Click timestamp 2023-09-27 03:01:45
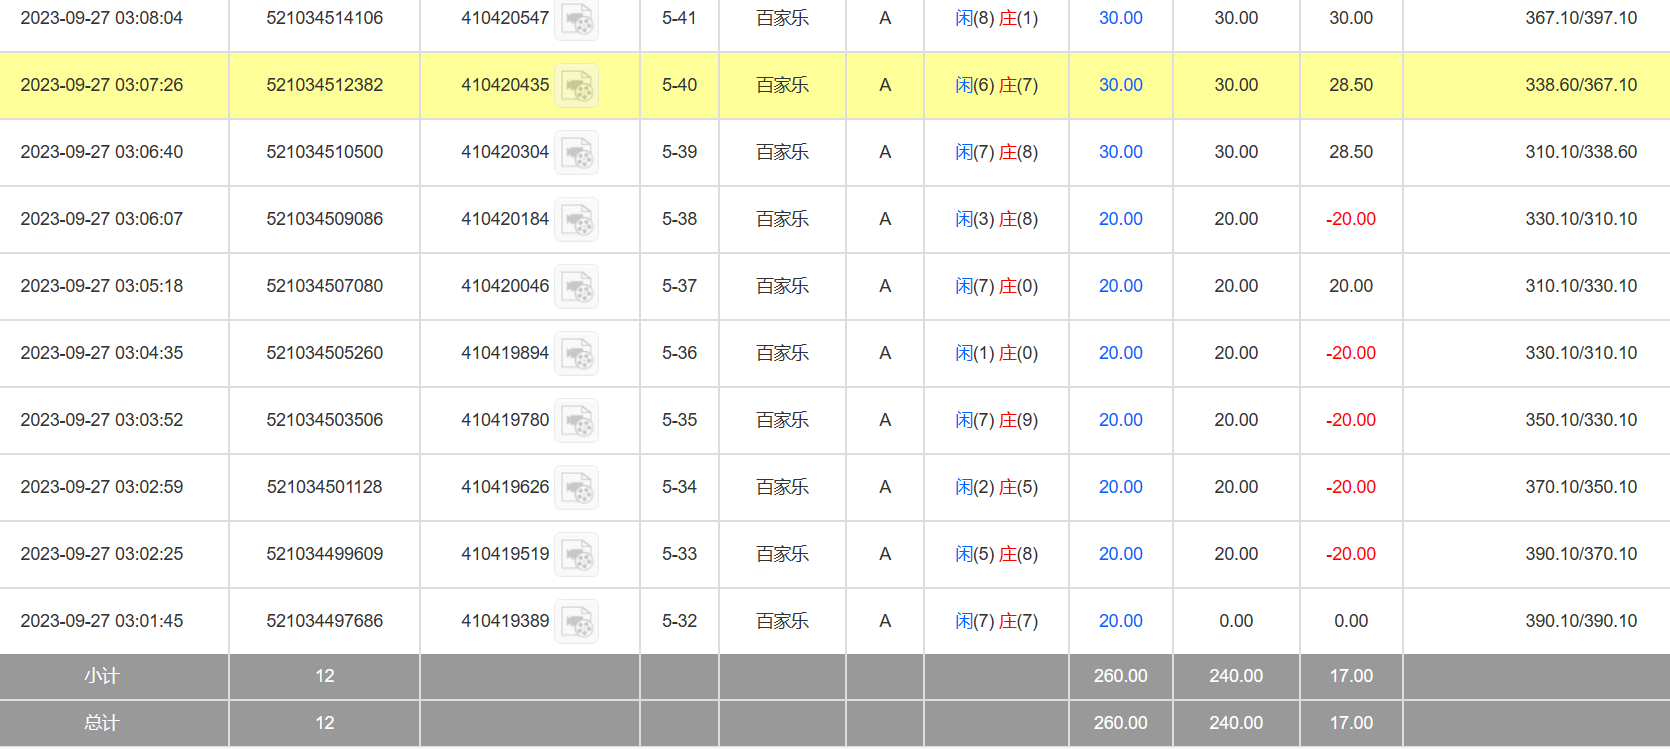Image resolution: width=1670 pixels, height=750 pixels. click(x=102, y=621)
